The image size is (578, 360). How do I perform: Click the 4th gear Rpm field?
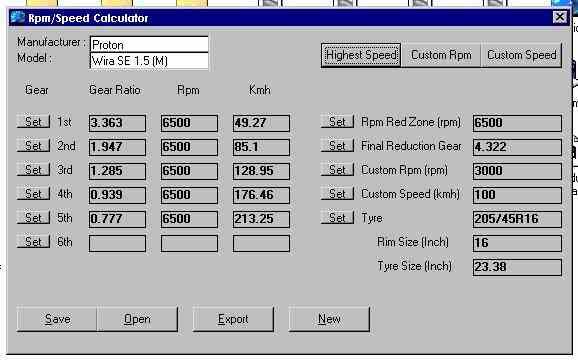point(189,195)
